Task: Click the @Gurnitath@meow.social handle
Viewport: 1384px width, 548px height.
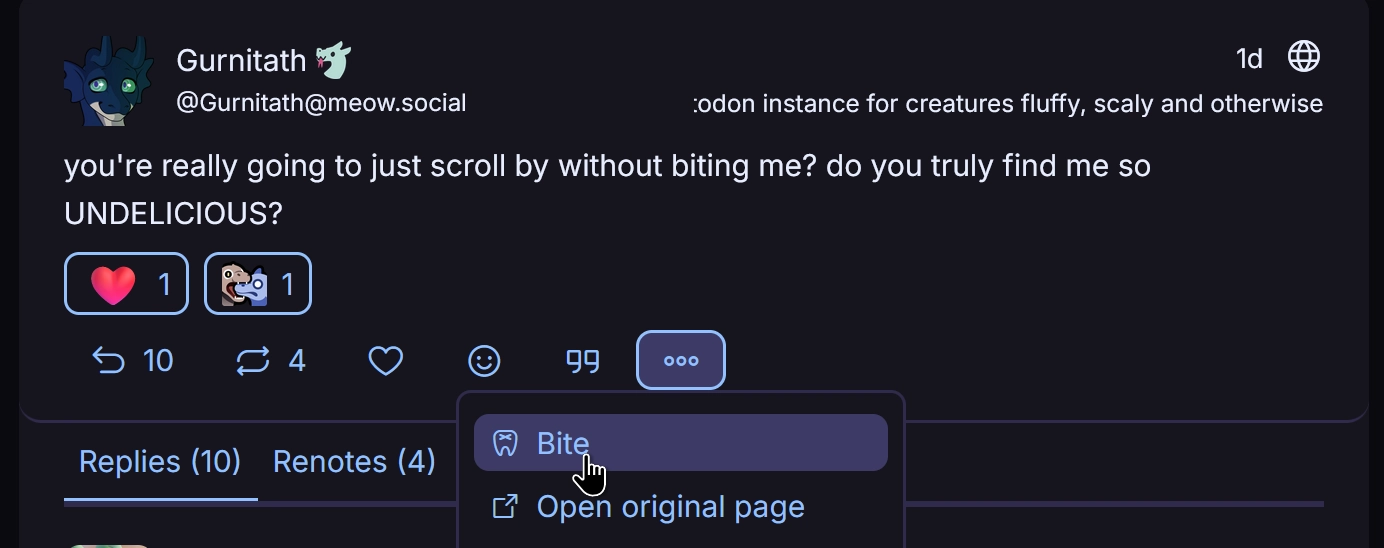Action: (x=321, y=103)
